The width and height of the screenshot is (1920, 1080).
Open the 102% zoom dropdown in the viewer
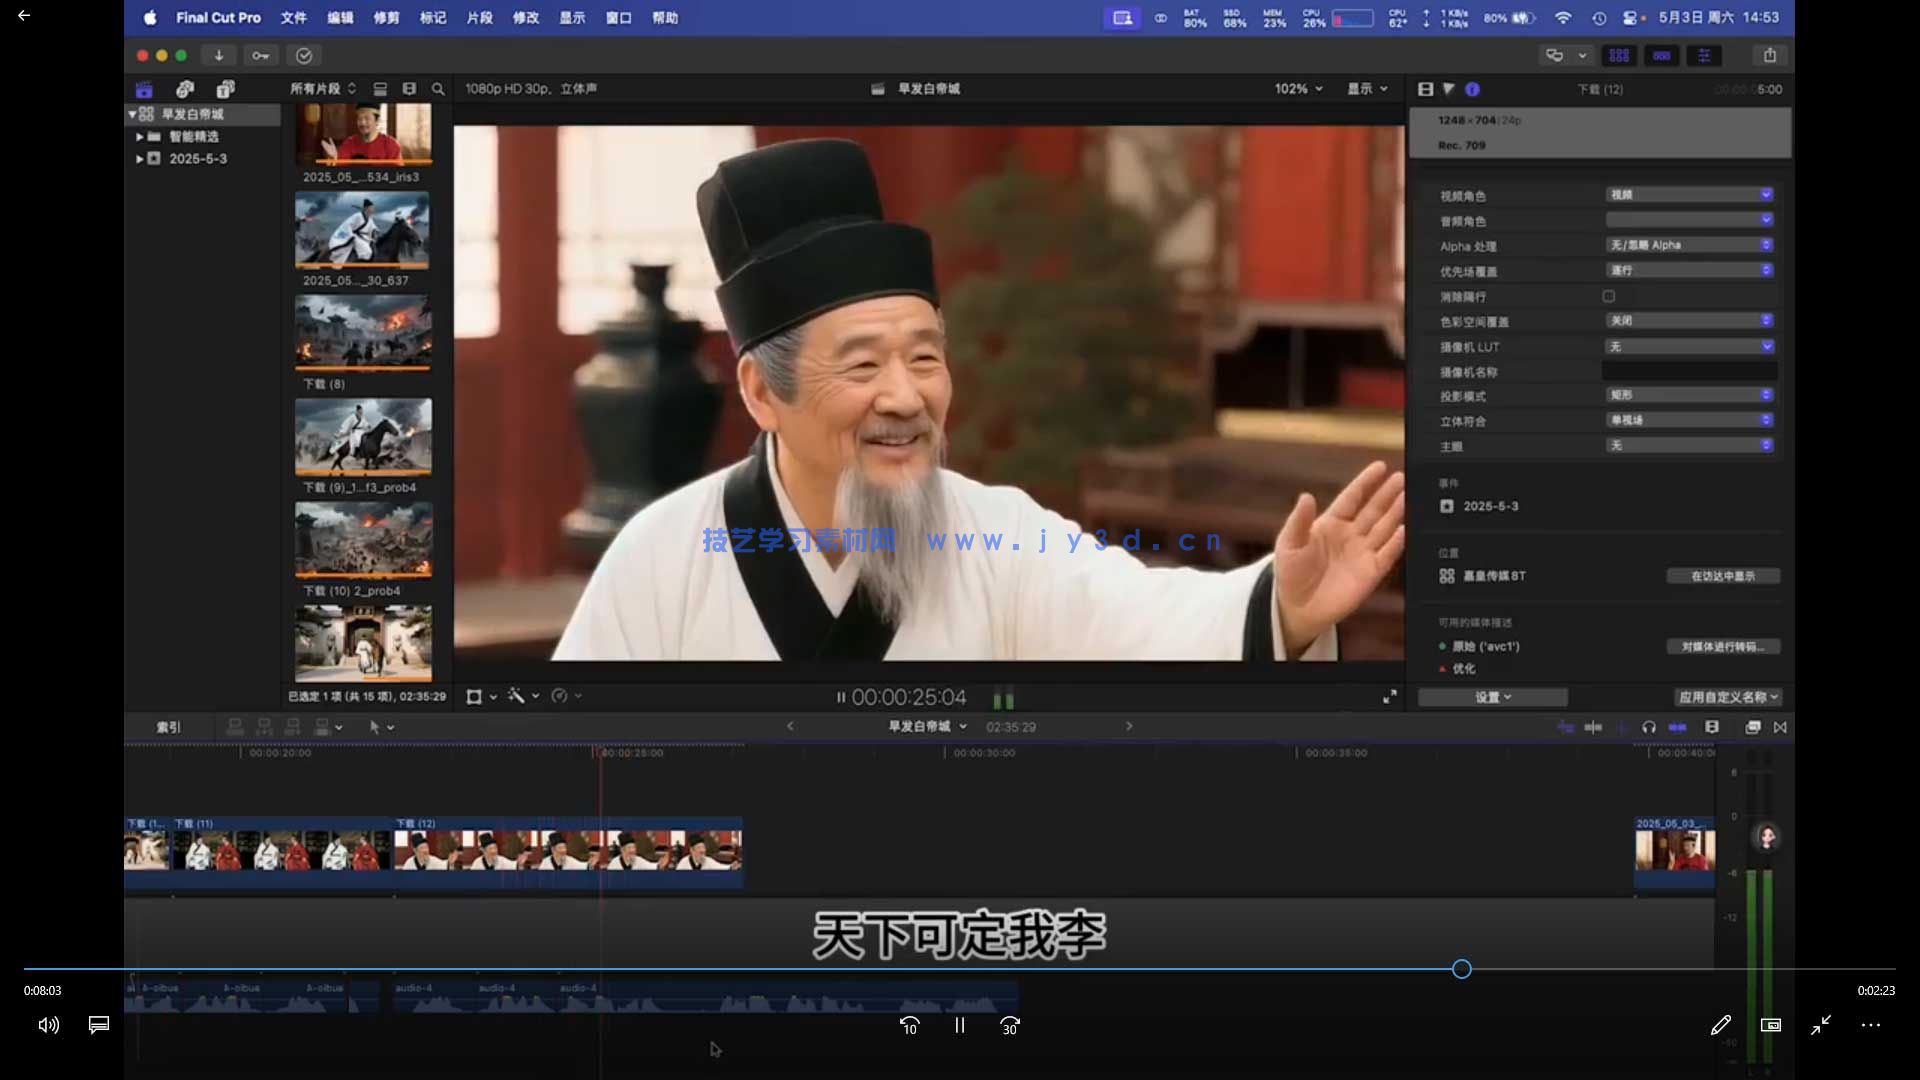click(1297, 88)
